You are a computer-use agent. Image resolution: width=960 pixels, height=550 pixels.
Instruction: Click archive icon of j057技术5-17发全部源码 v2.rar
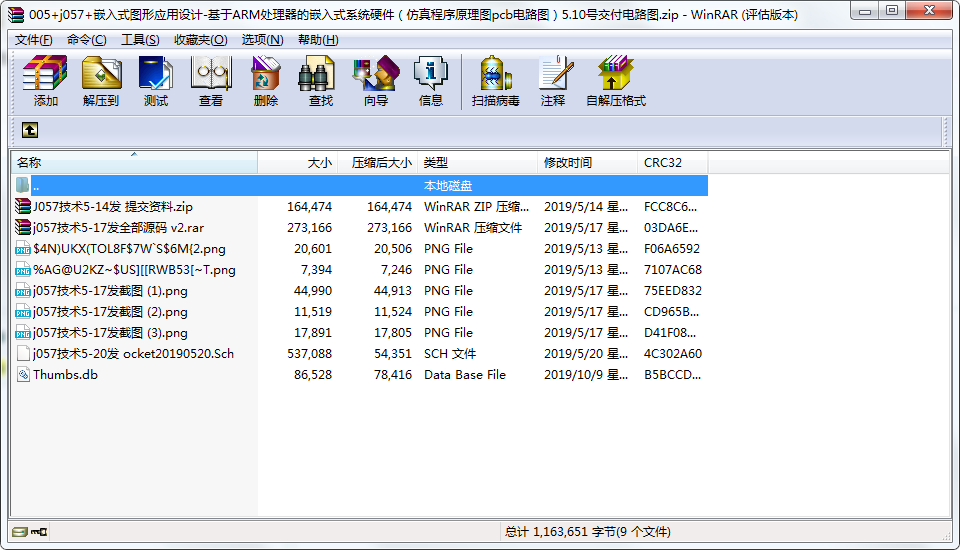(23, 227)
